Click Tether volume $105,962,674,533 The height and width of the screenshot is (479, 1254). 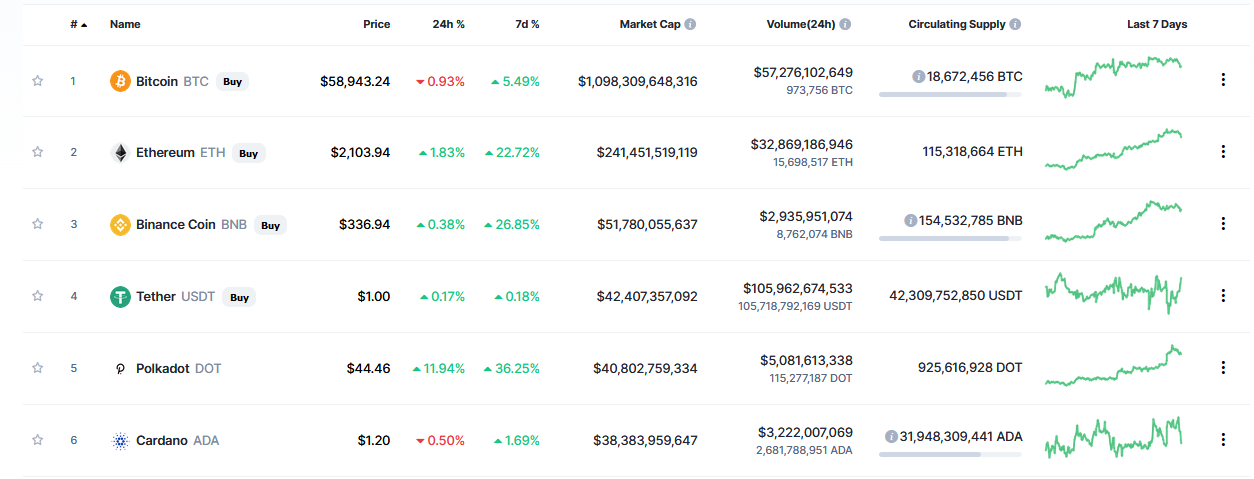[798, 288]
